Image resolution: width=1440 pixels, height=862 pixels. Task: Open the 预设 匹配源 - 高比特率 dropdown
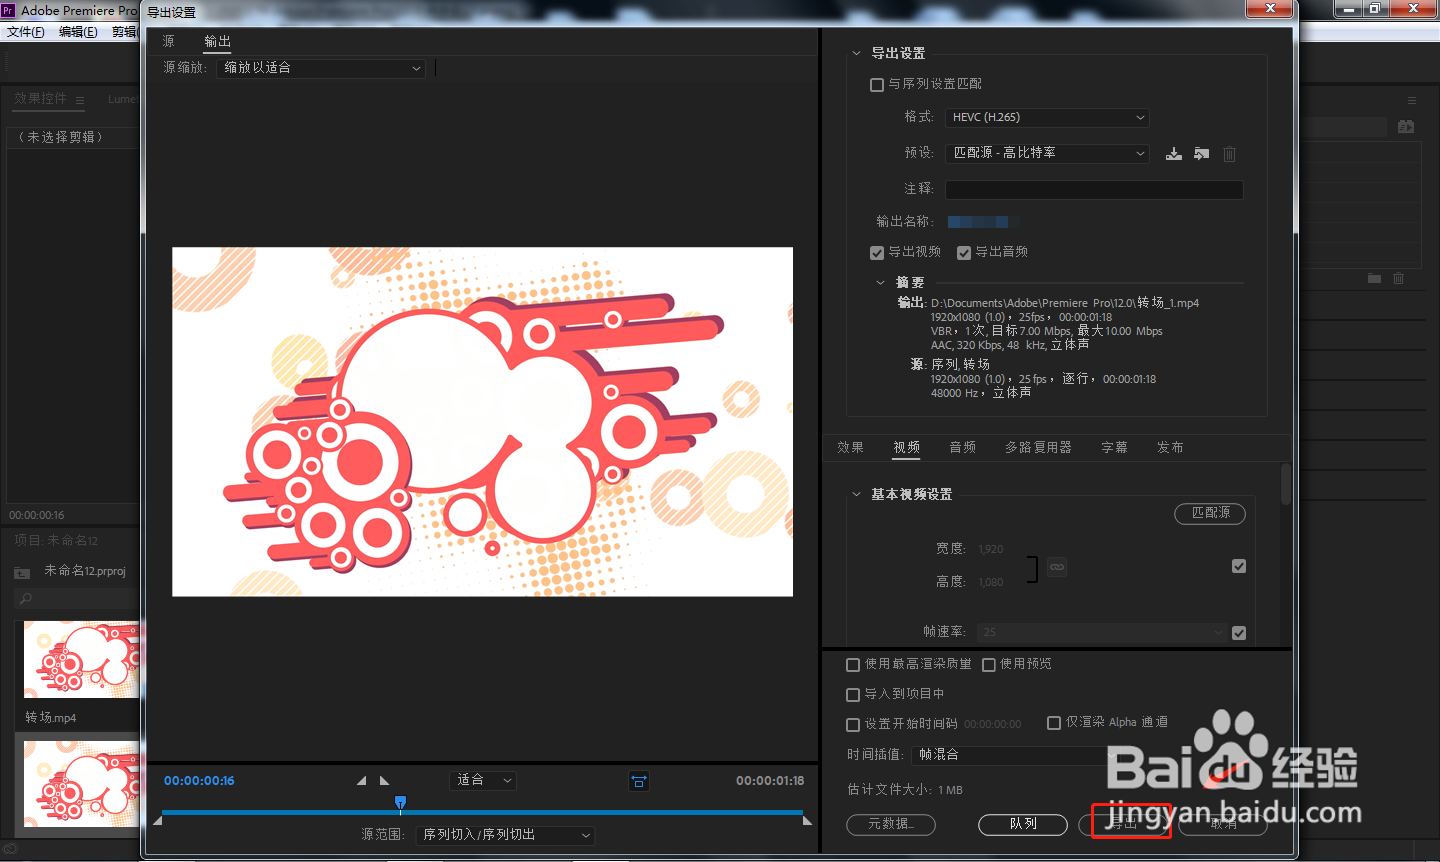1047,153
